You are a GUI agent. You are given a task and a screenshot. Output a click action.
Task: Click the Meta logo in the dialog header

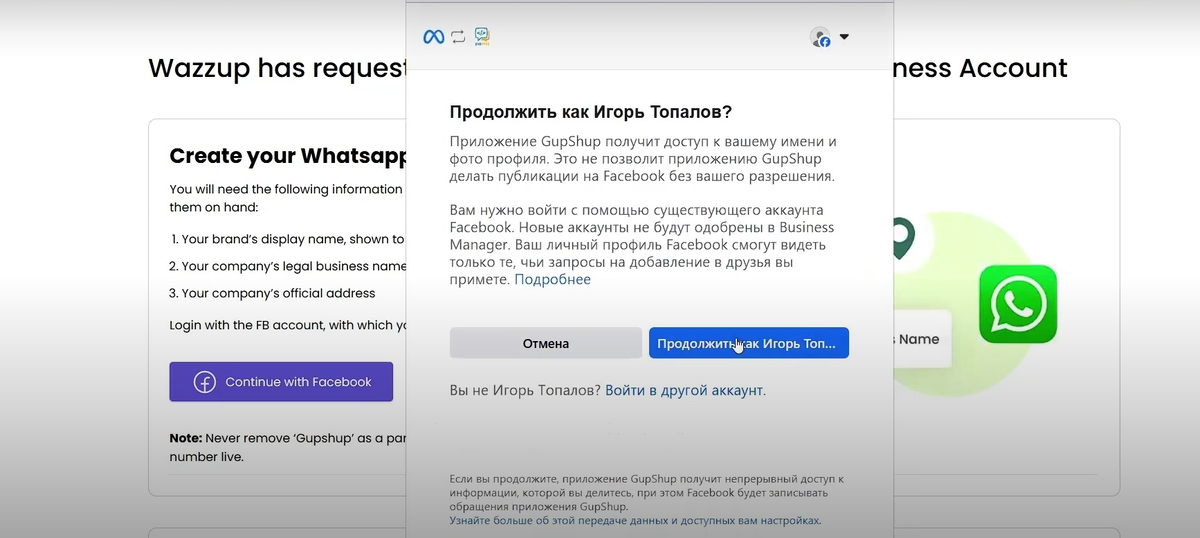(x=433, y=37)
